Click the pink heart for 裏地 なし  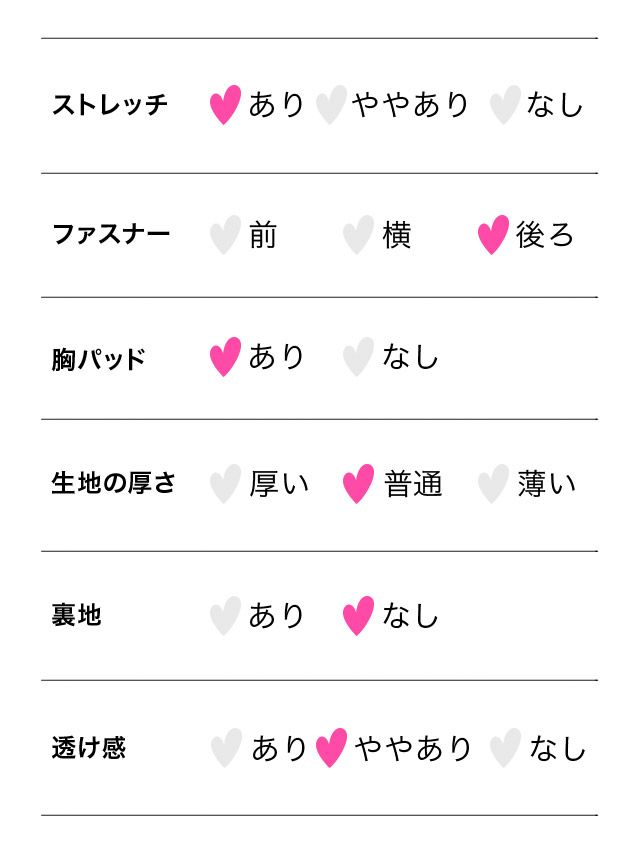[x=358, y=616]
